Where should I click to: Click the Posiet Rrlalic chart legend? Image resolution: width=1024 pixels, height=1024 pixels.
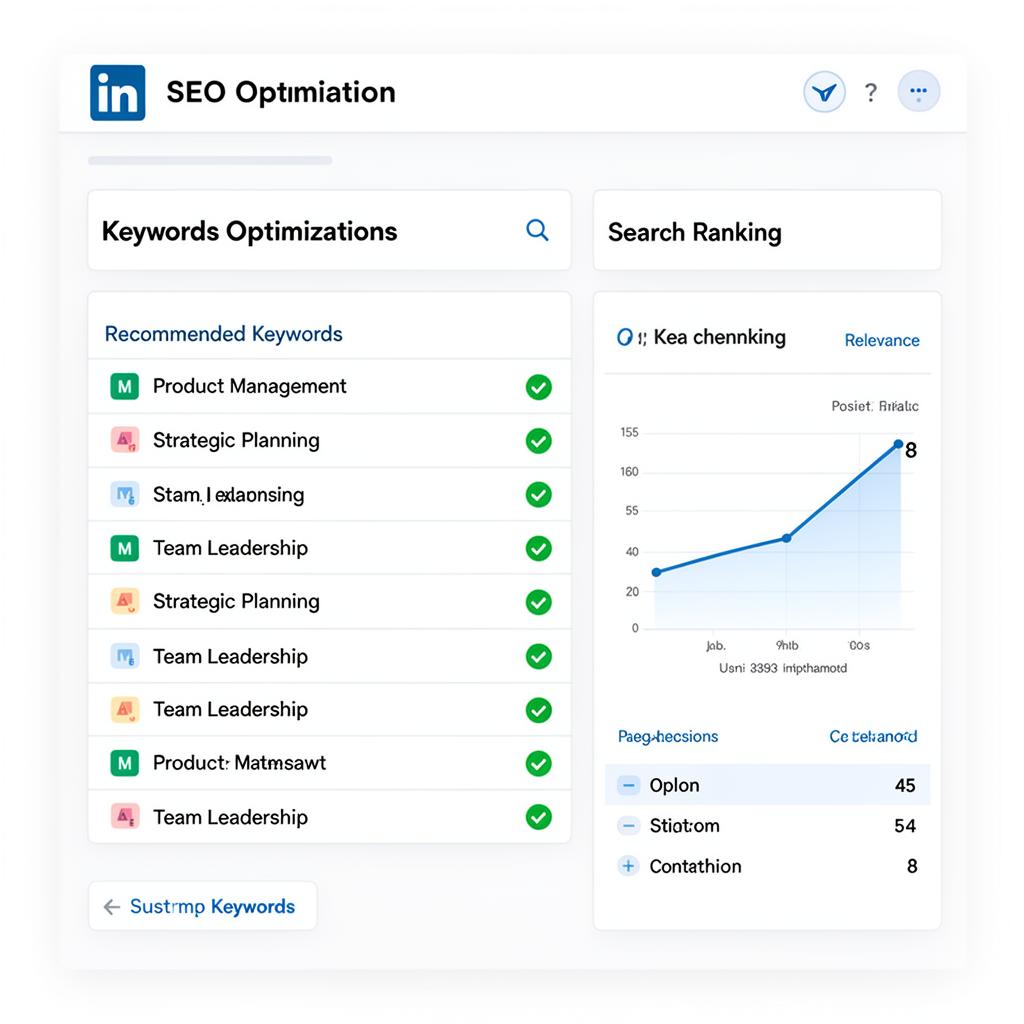(x=874, y=406)
